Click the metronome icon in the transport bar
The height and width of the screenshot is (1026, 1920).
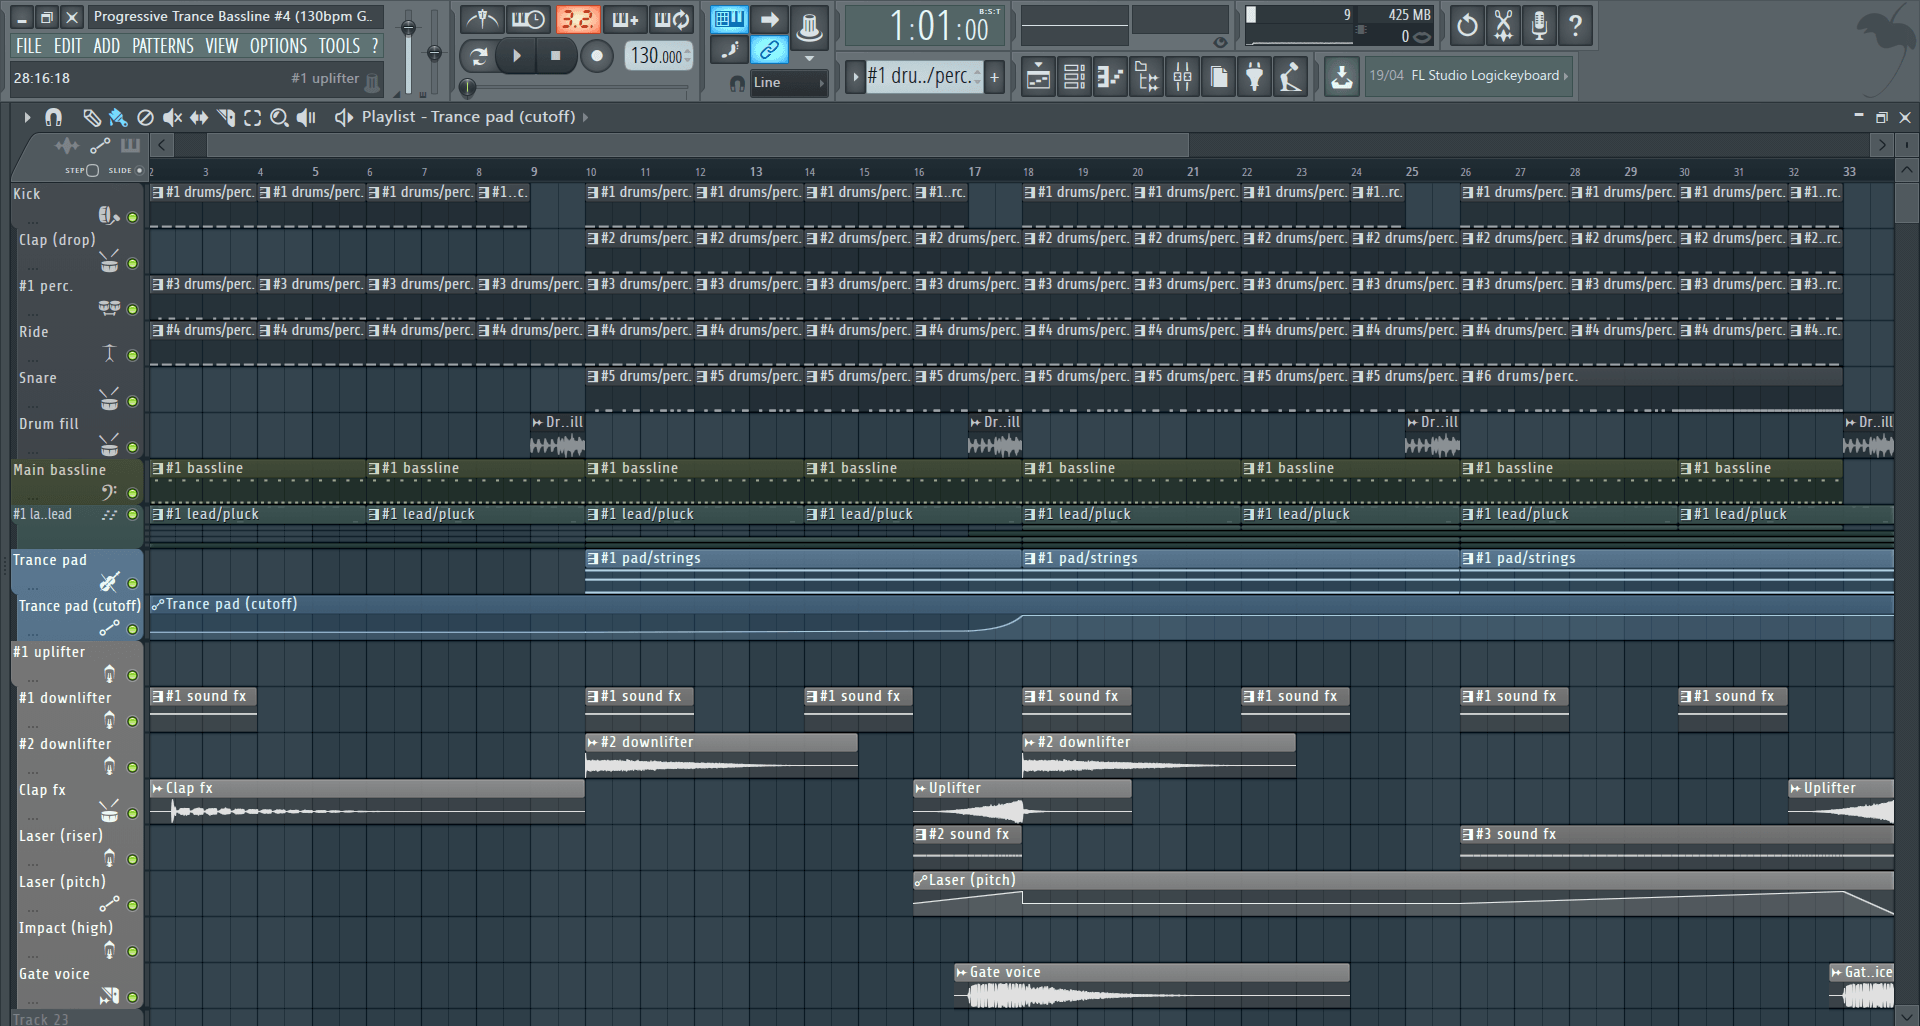[481, 19]
